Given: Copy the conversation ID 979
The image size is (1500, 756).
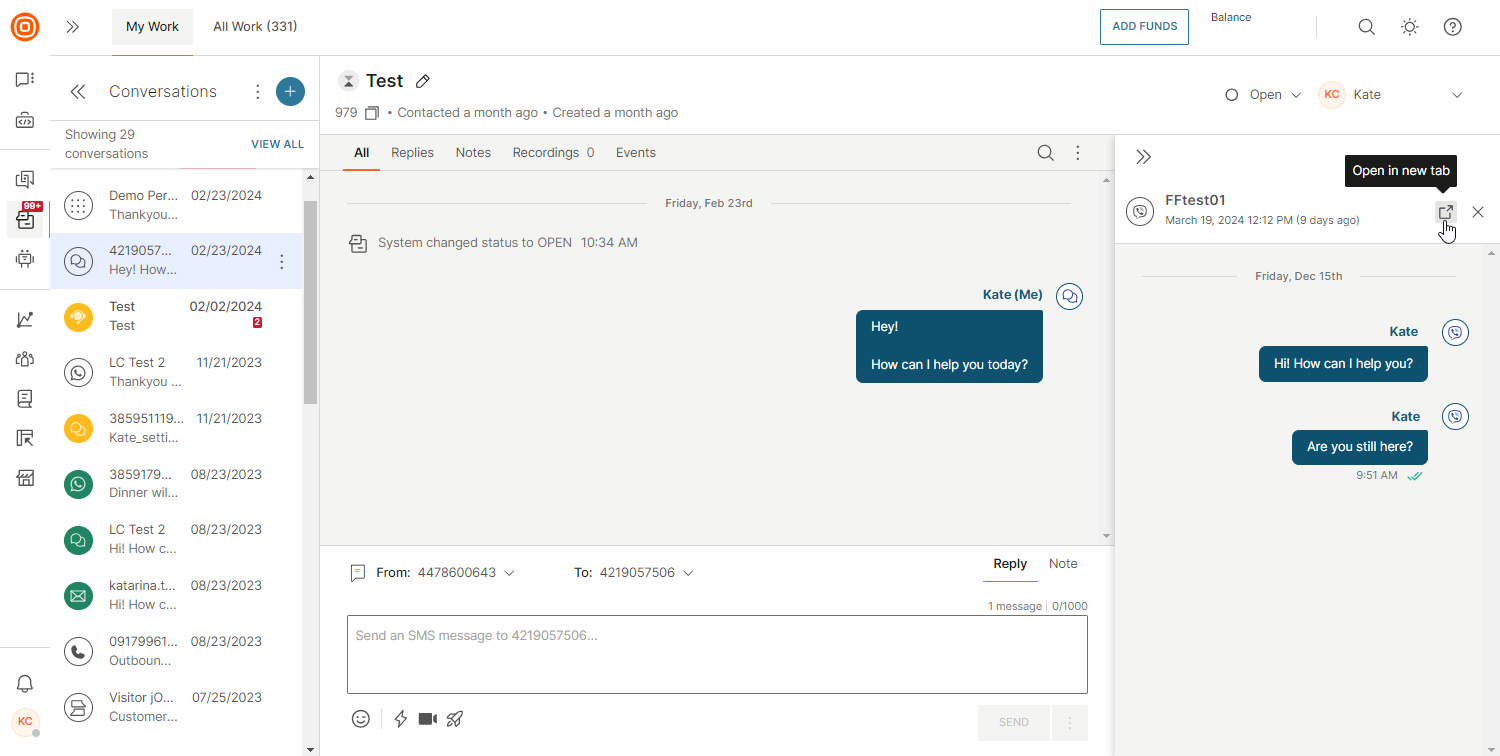Looking at the screenshot, I should [x=372, y=113].
